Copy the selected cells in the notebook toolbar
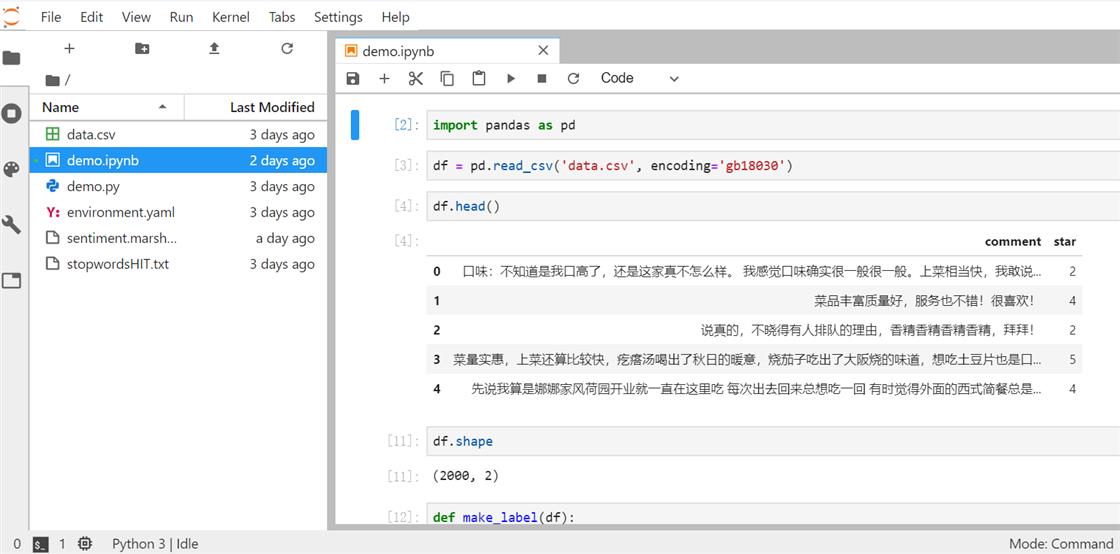Screen dimensions: 1120x554 click(447, 78)
